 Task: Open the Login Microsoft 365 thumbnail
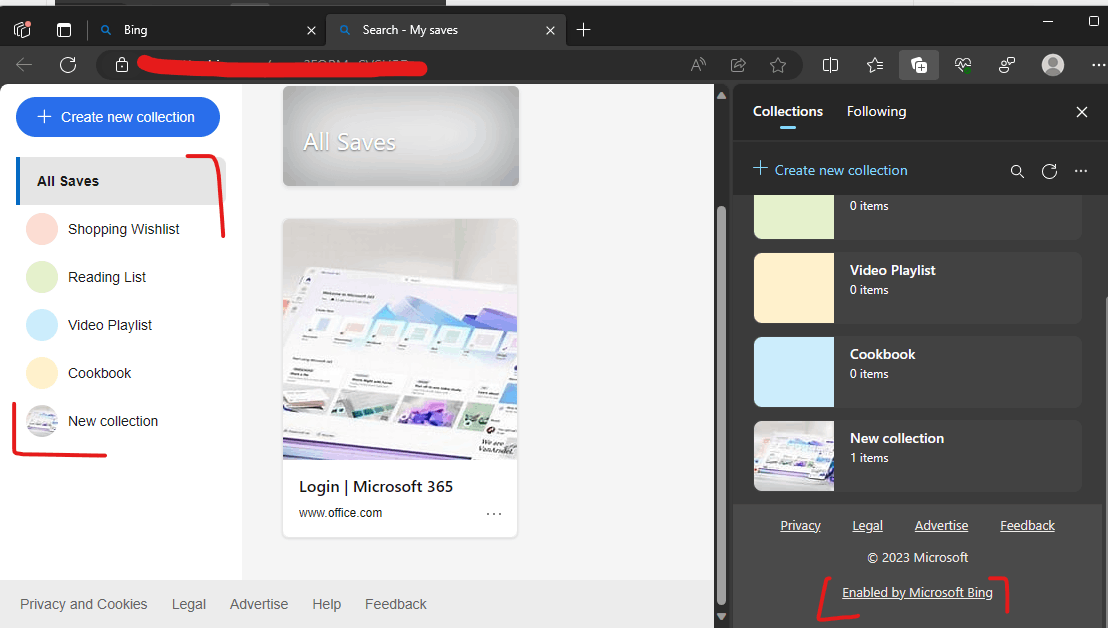tap(400, 339)
